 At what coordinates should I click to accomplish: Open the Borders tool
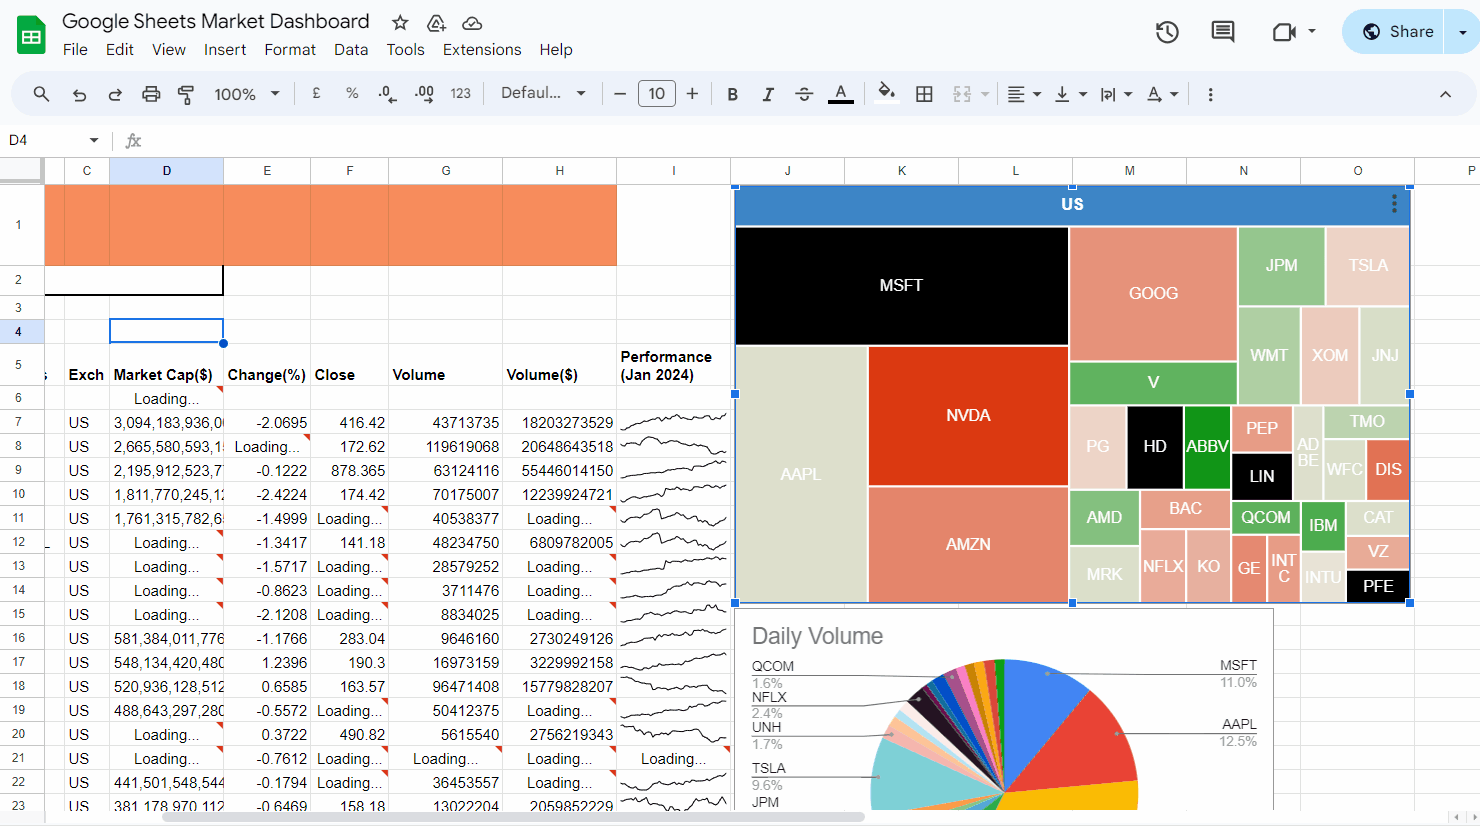click(924, 93)
